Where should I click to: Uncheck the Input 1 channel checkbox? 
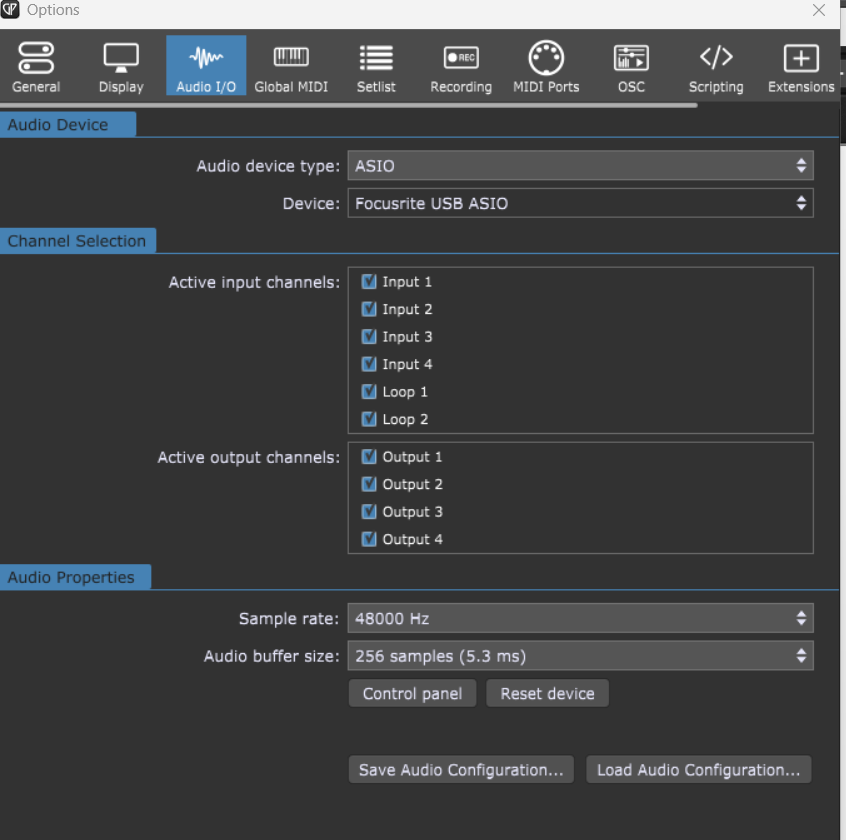point(369,282)
